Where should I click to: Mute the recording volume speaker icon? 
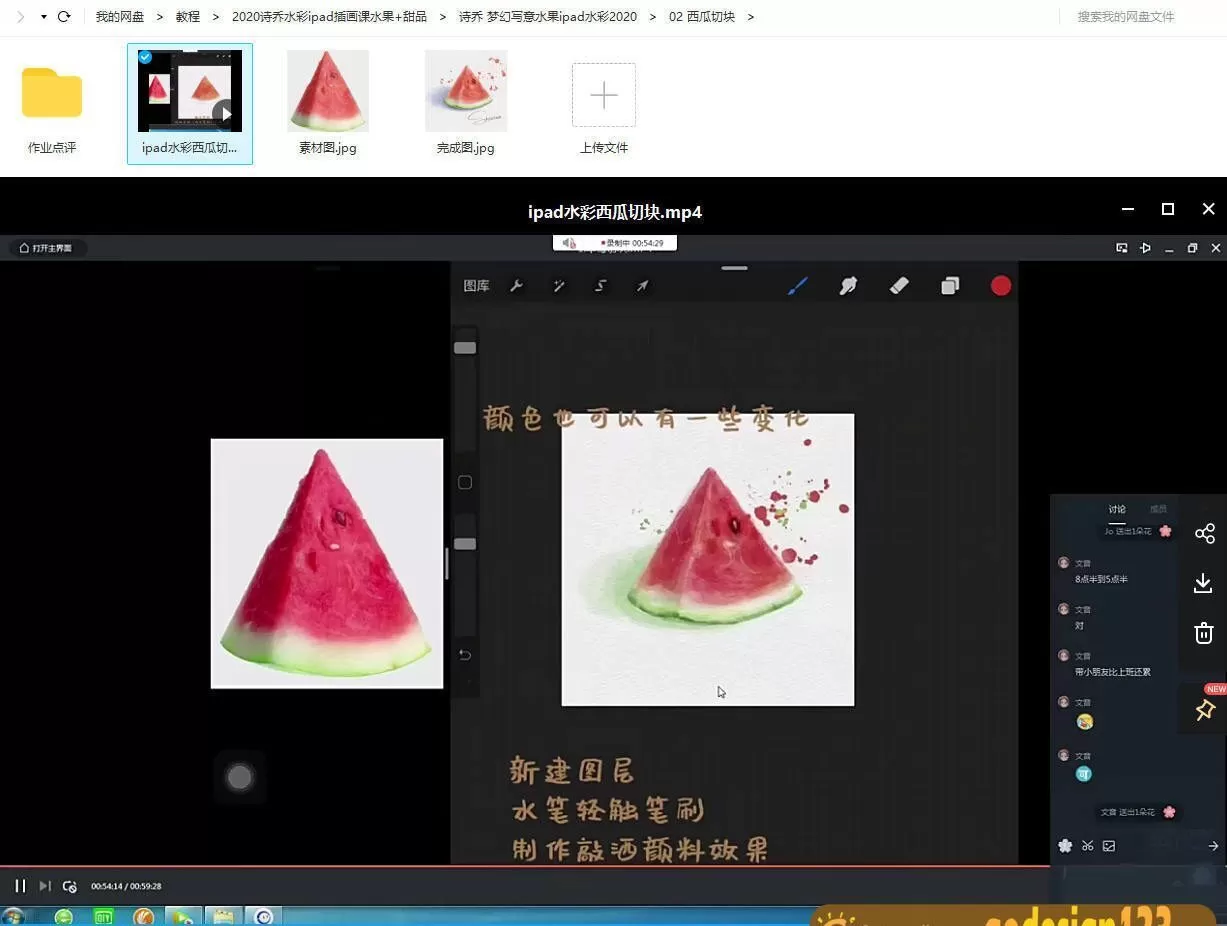click(x=569, y=242)
